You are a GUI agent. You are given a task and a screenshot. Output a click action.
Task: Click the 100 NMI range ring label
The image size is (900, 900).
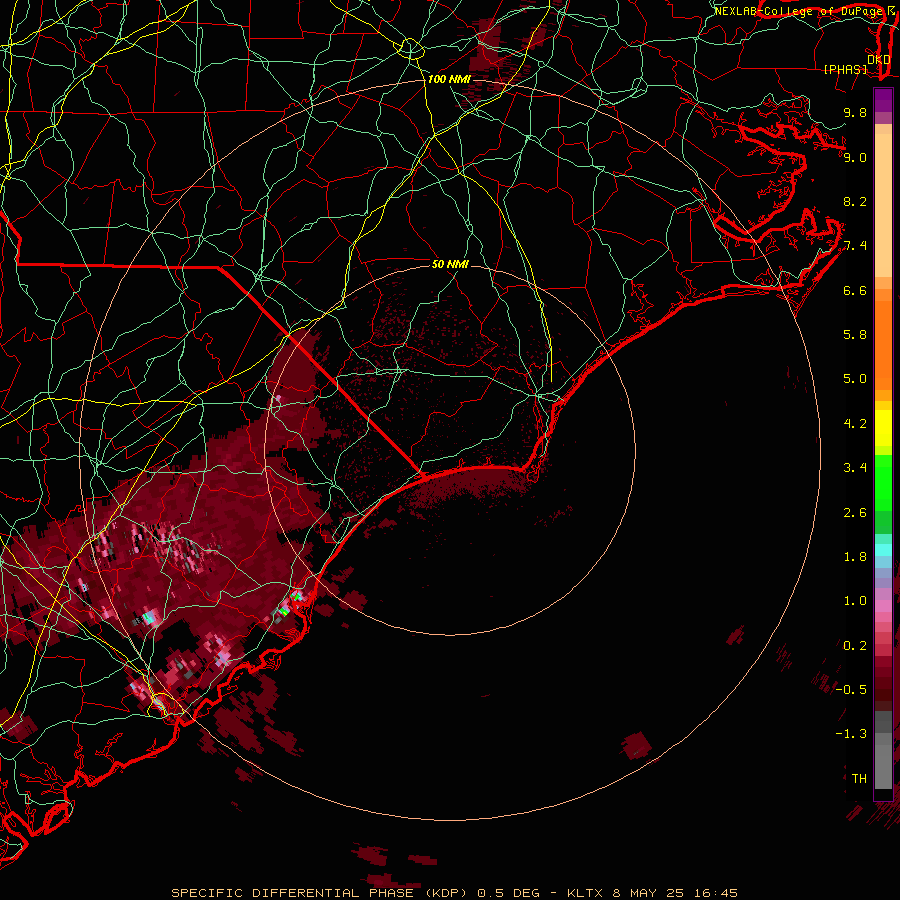tap(449, 79)
